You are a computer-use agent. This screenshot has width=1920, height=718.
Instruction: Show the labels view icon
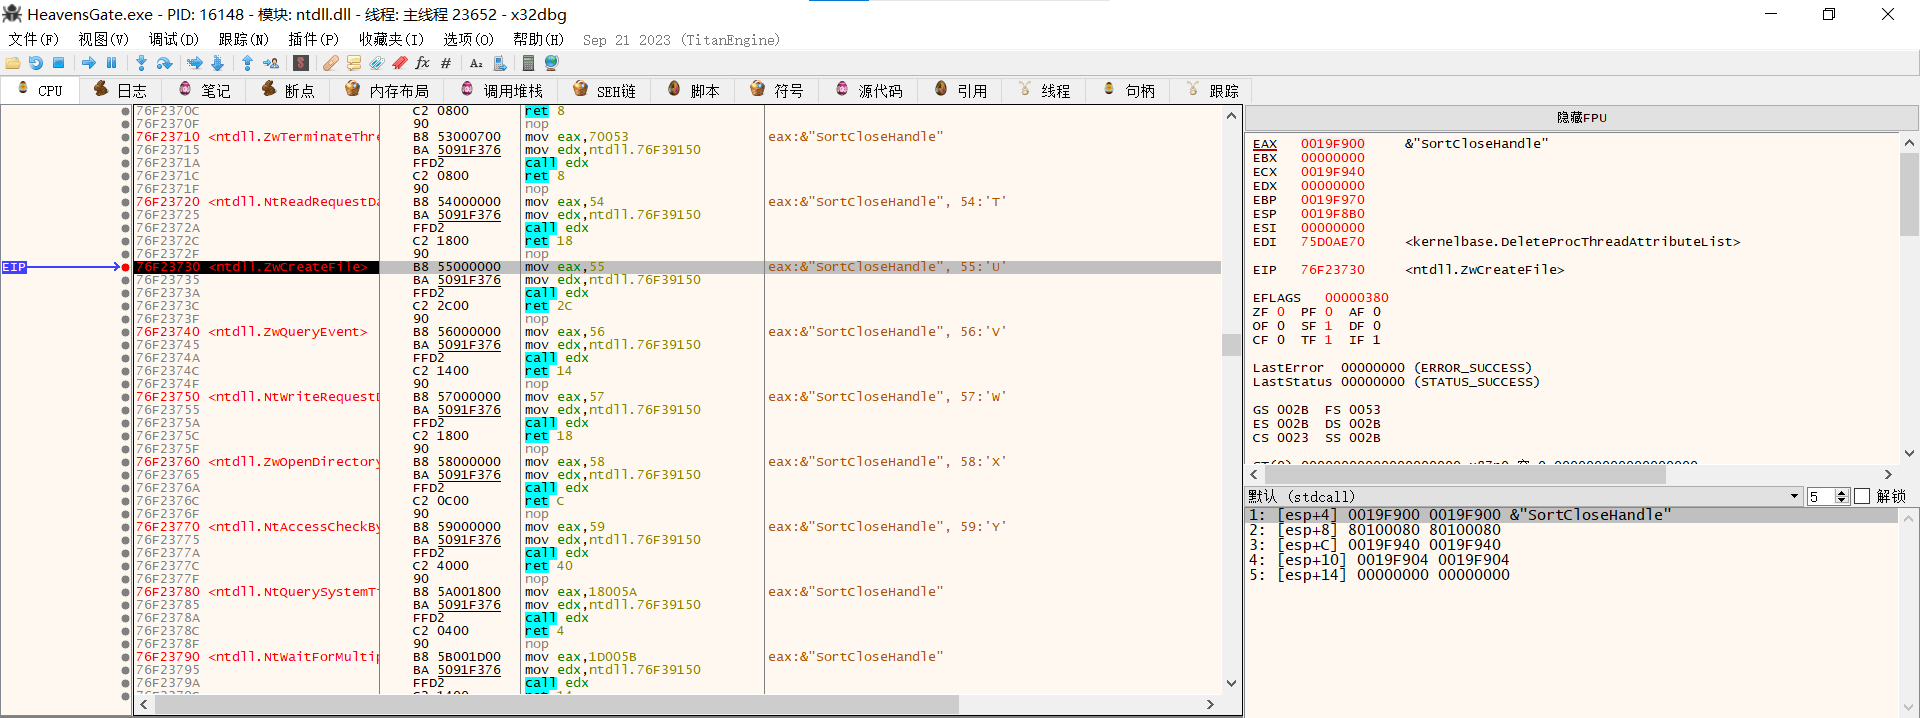377,63
